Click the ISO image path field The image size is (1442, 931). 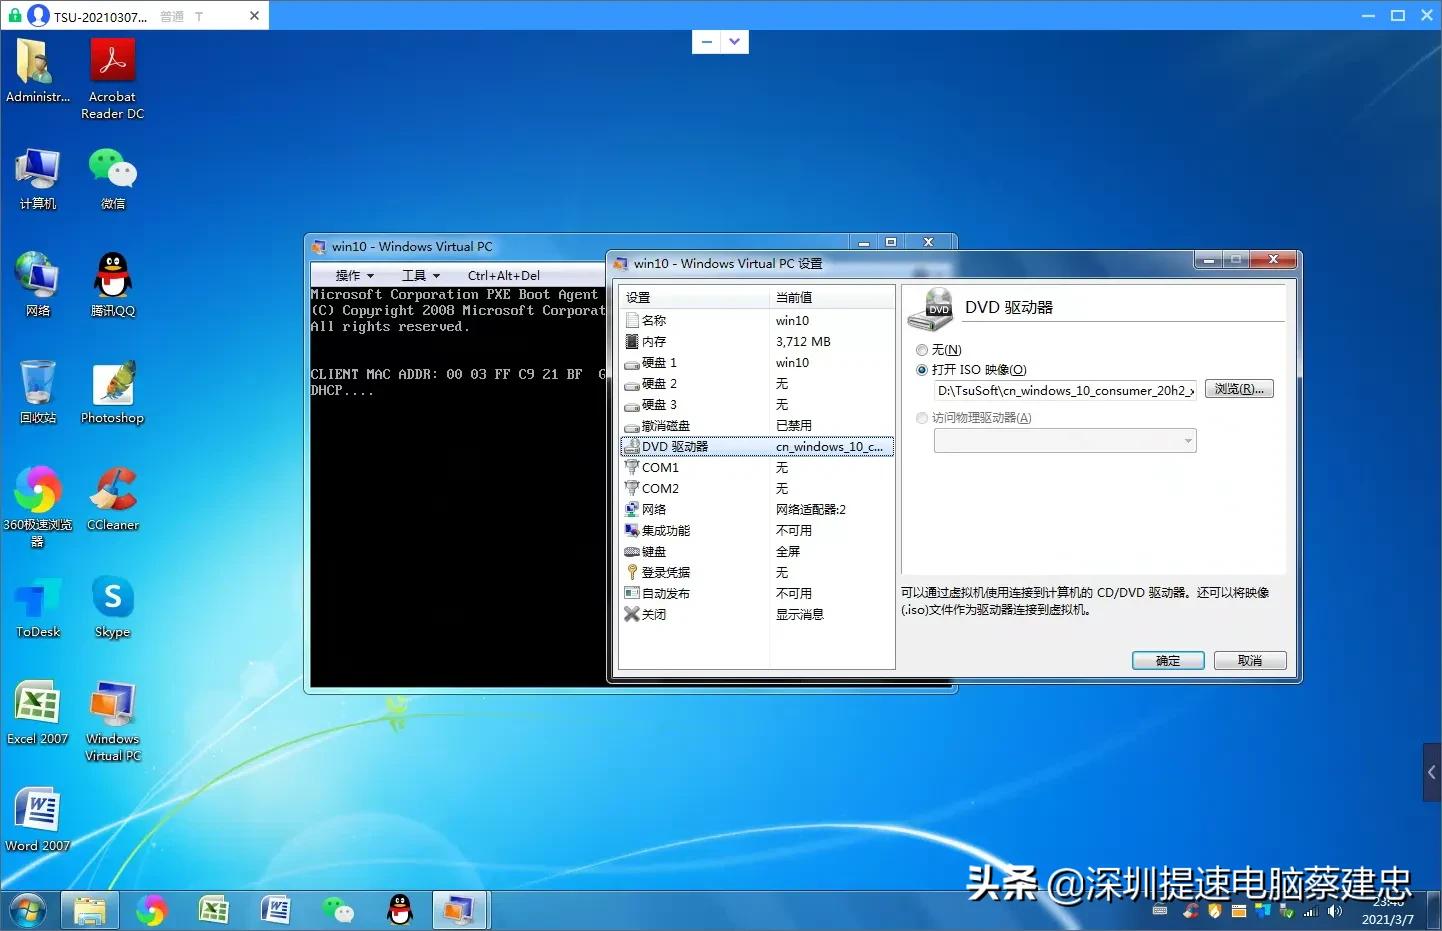click(1064, 391)
